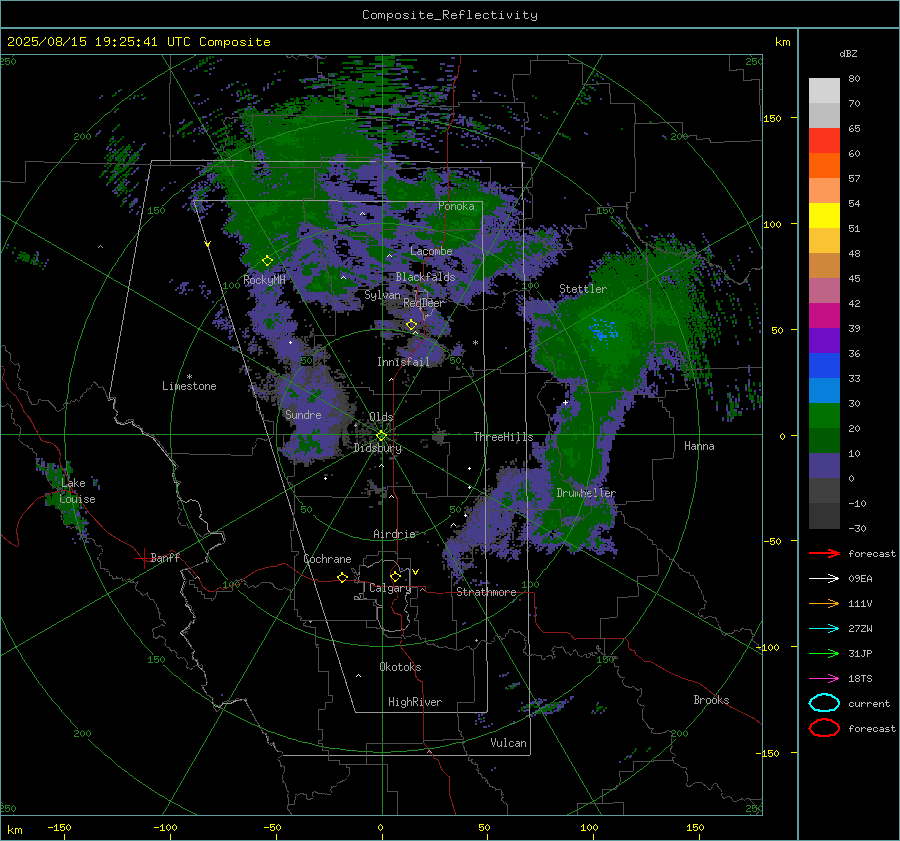Click the 09EA legend text
Screen dimensions: 900x841
coord(860,579)
